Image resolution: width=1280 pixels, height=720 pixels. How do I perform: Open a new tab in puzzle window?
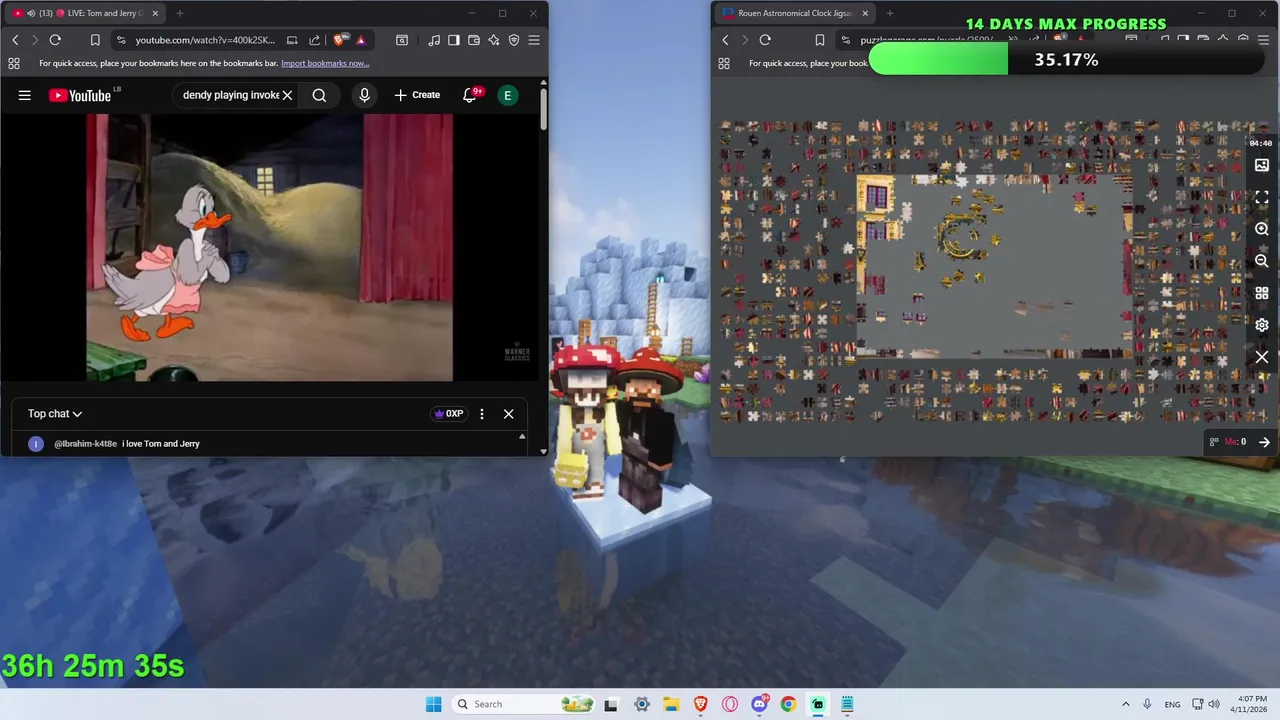(x=890, y=13)
